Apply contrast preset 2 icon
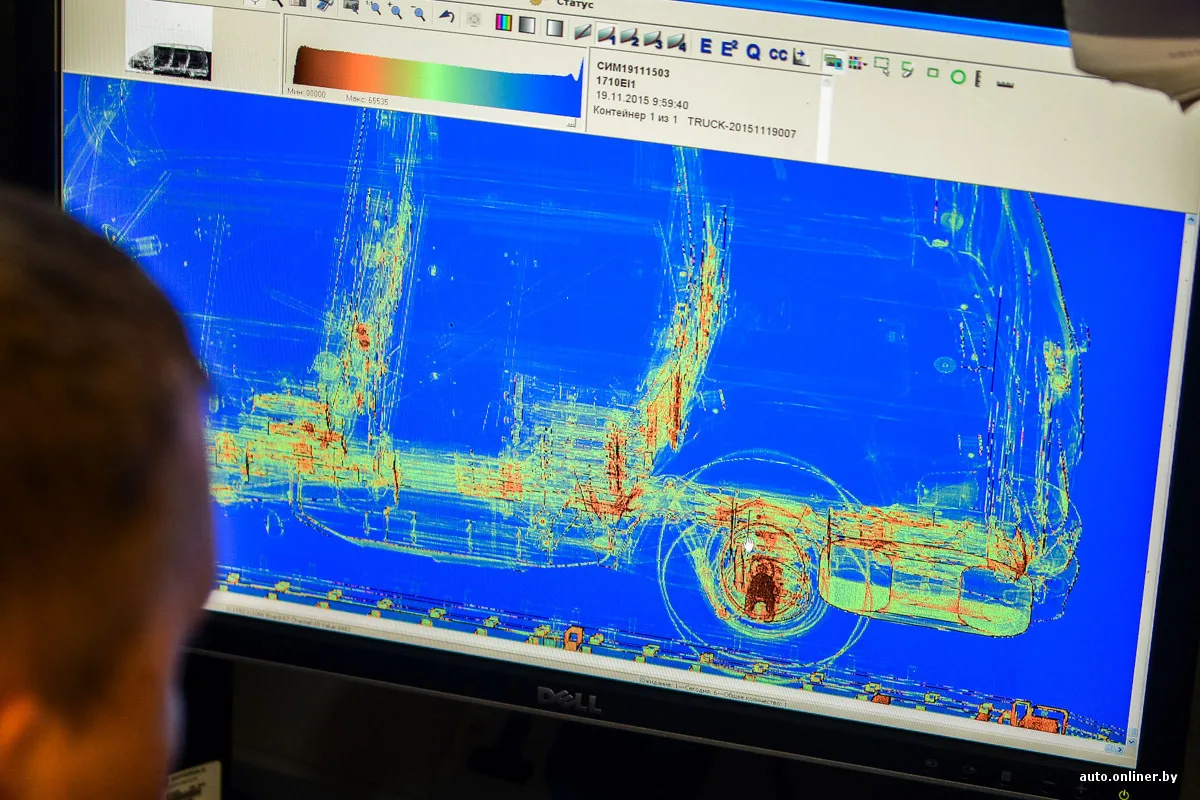The width and height of the screenshot is (1200, 800). click(x=630, y=38)
